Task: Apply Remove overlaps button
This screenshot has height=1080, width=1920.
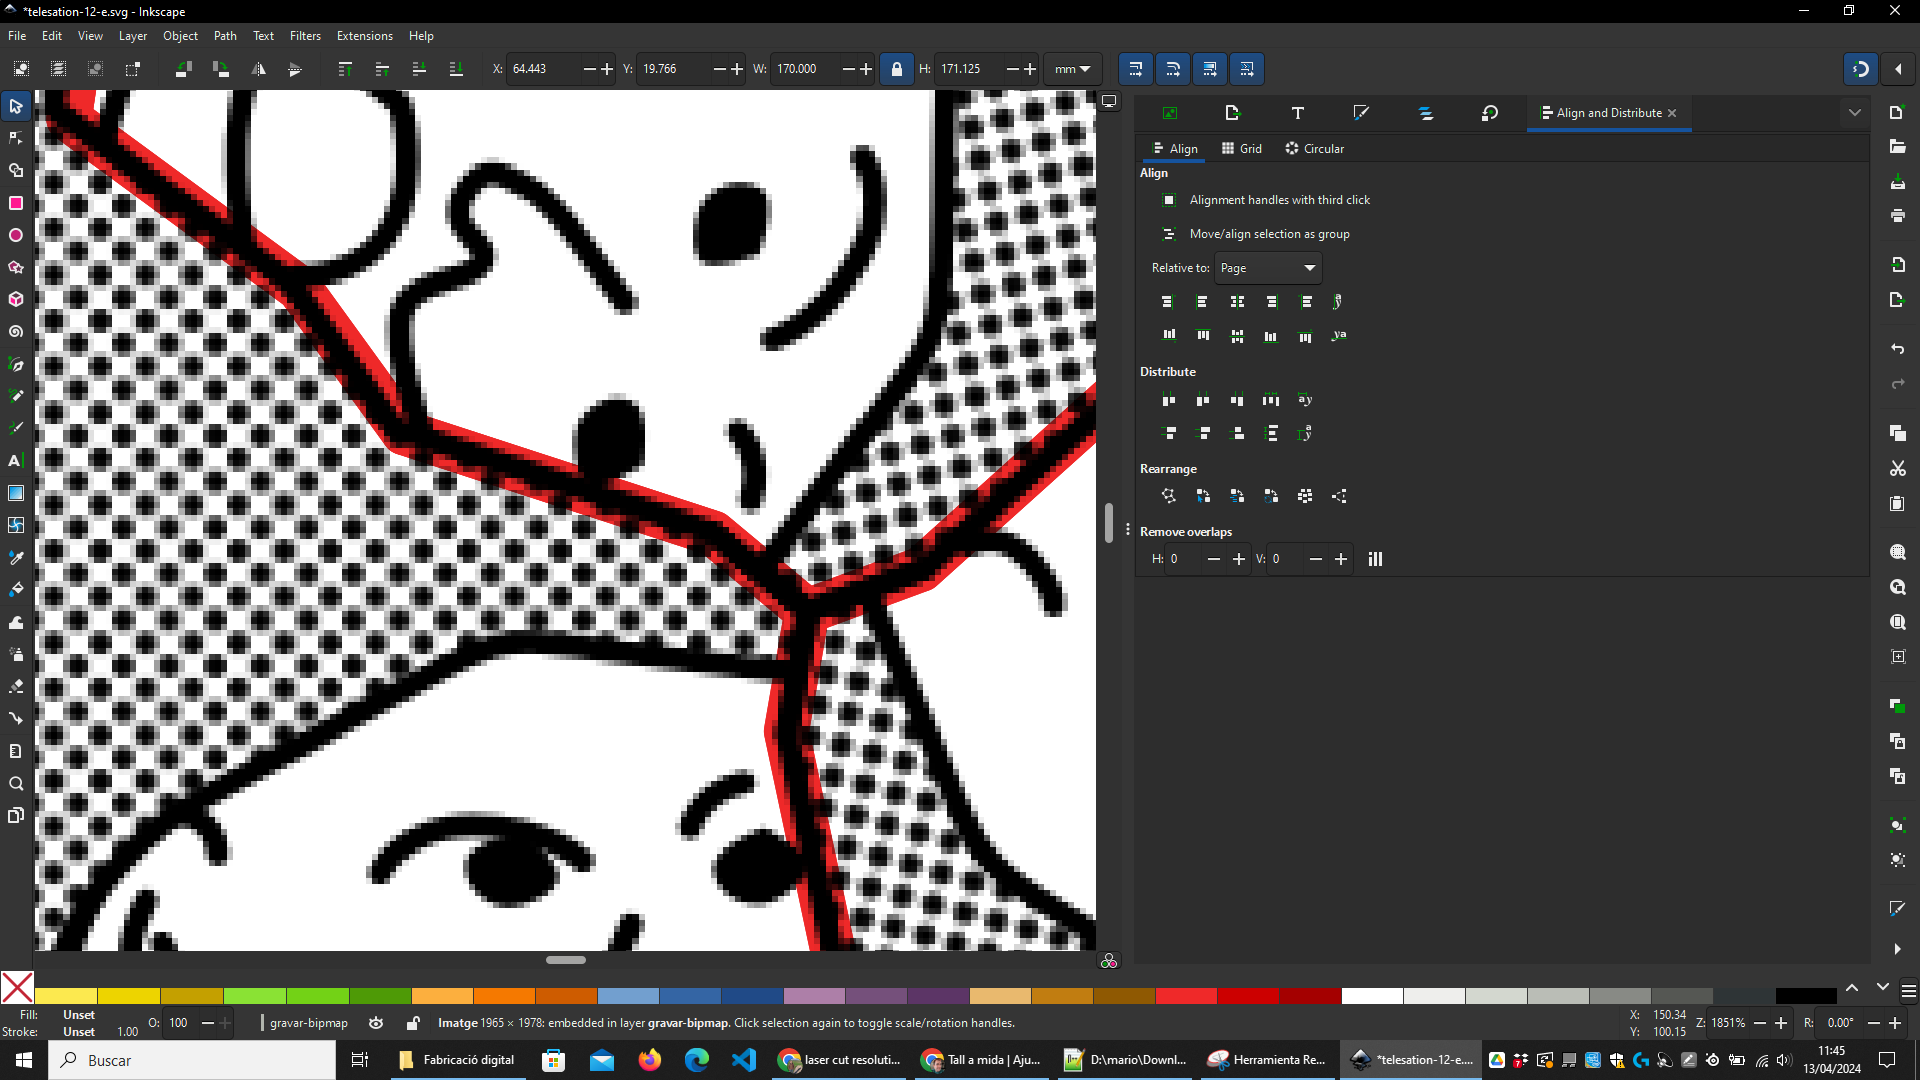Action: 1375,559
